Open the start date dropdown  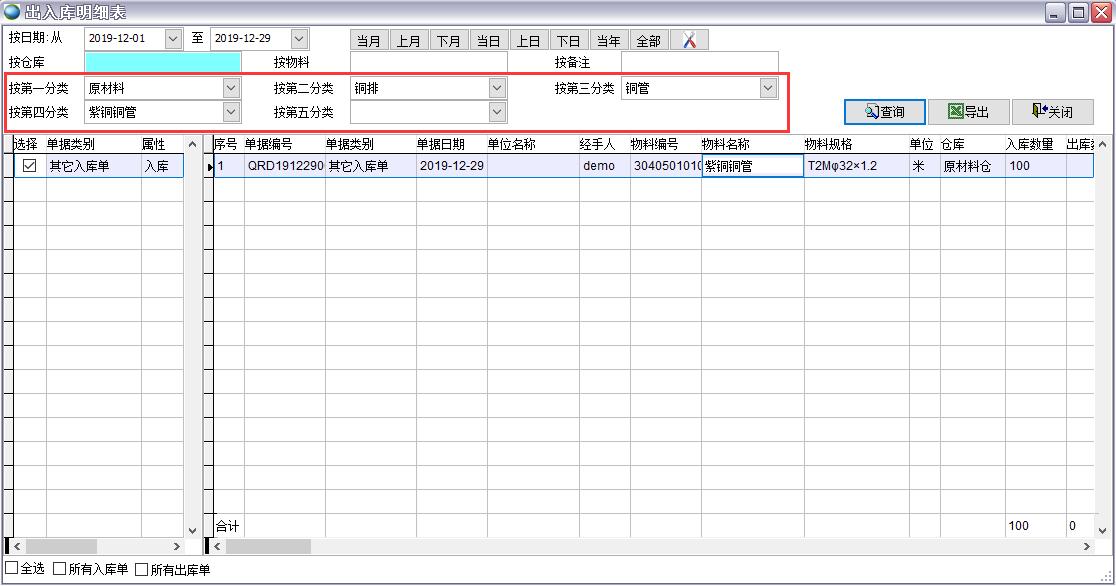pos(173,38)
